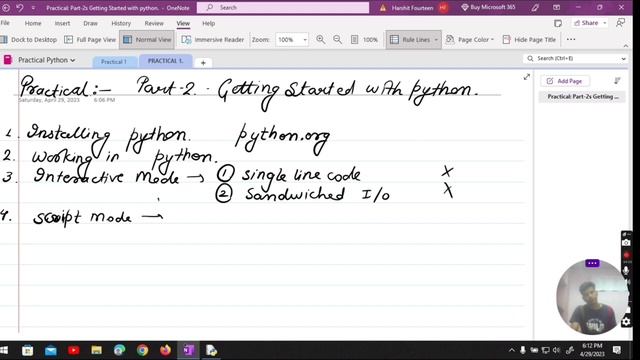Image resolution: width=640 pixels, height=360 pixels.
Task: Switch to OneNote taskbar icon
Action: click(x=188, y=350)
